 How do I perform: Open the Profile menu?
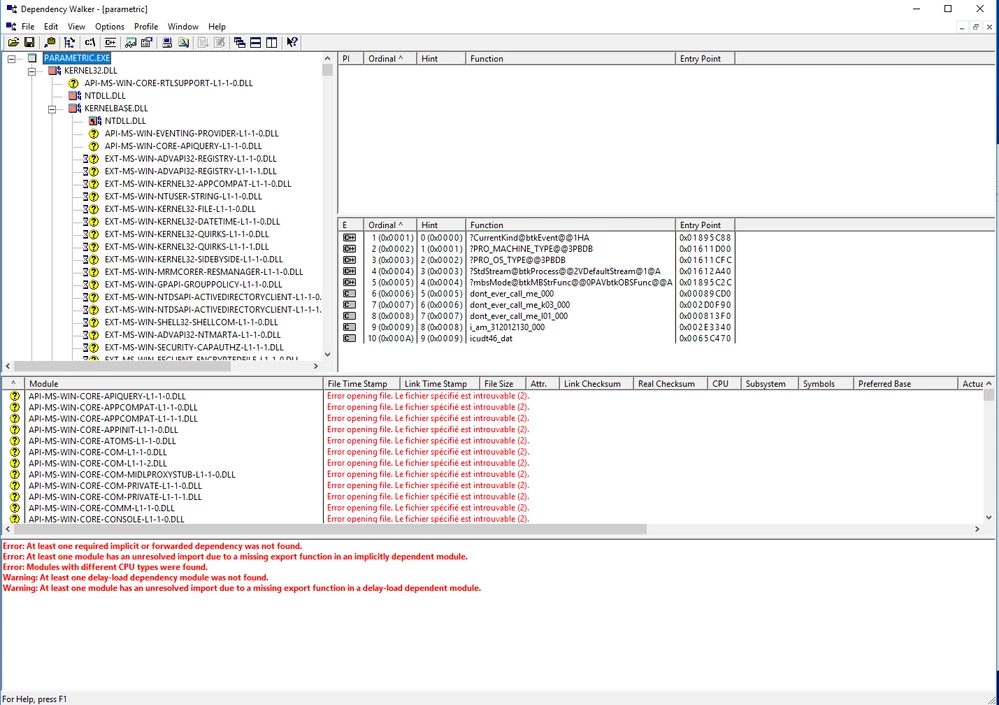[x=148, y=26]
